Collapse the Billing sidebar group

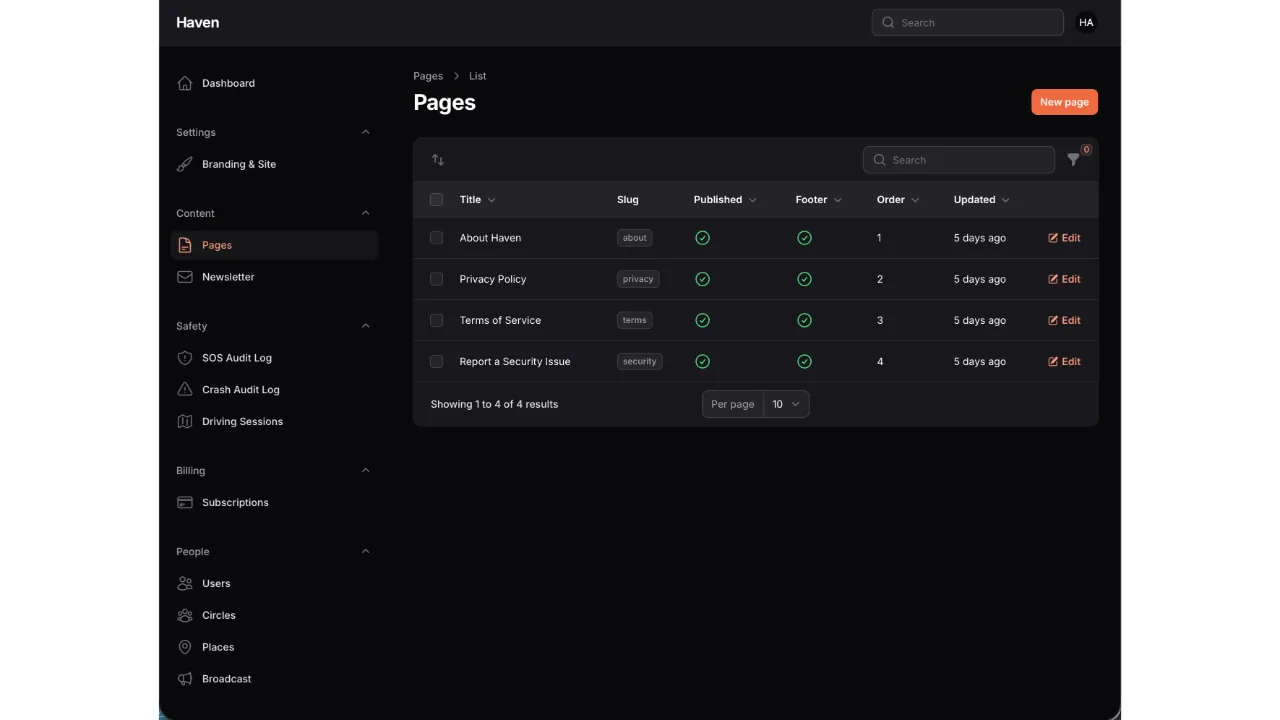pyautogui.click(x=365, y=470)
